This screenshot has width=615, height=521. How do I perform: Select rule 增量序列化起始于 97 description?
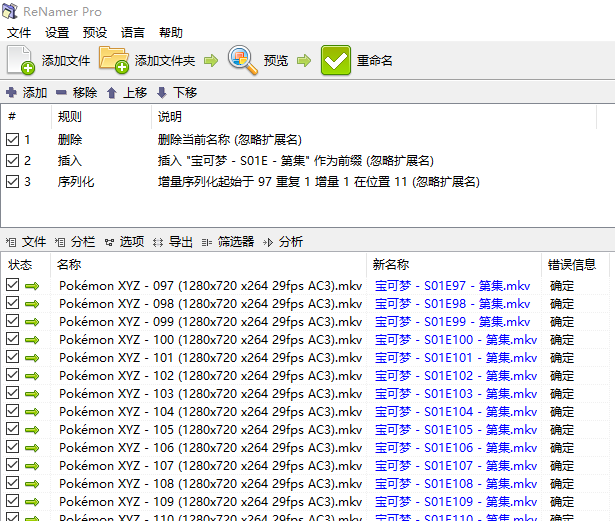tap(319, 182)
